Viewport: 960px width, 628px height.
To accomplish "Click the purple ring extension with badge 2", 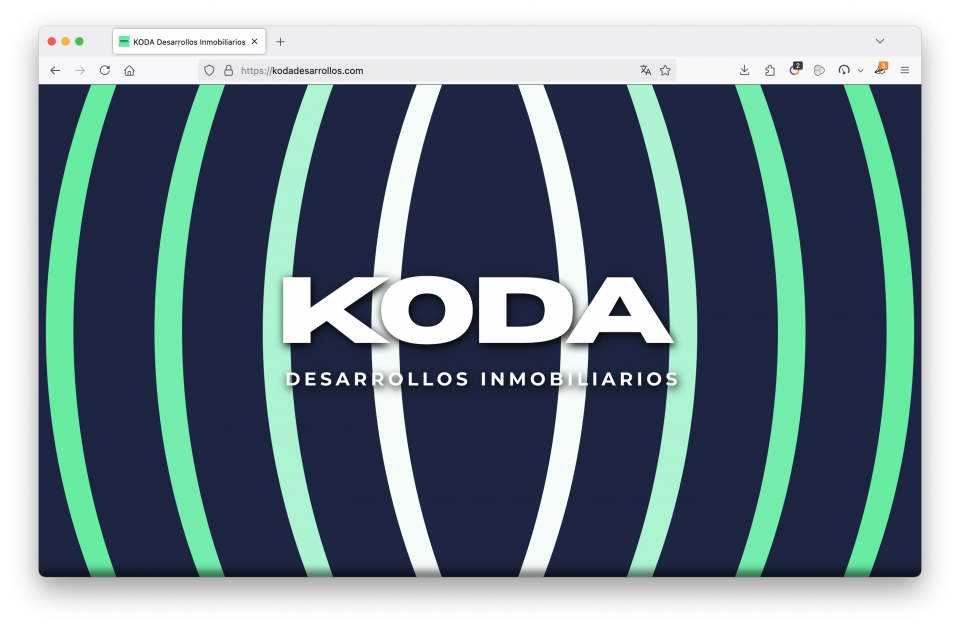I will tap(794, 71).
